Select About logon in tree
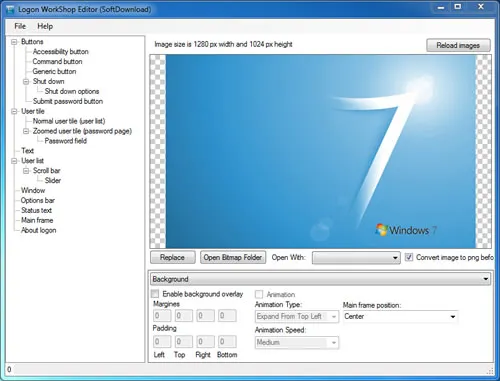500x381 pixels. tap(38, 230)
